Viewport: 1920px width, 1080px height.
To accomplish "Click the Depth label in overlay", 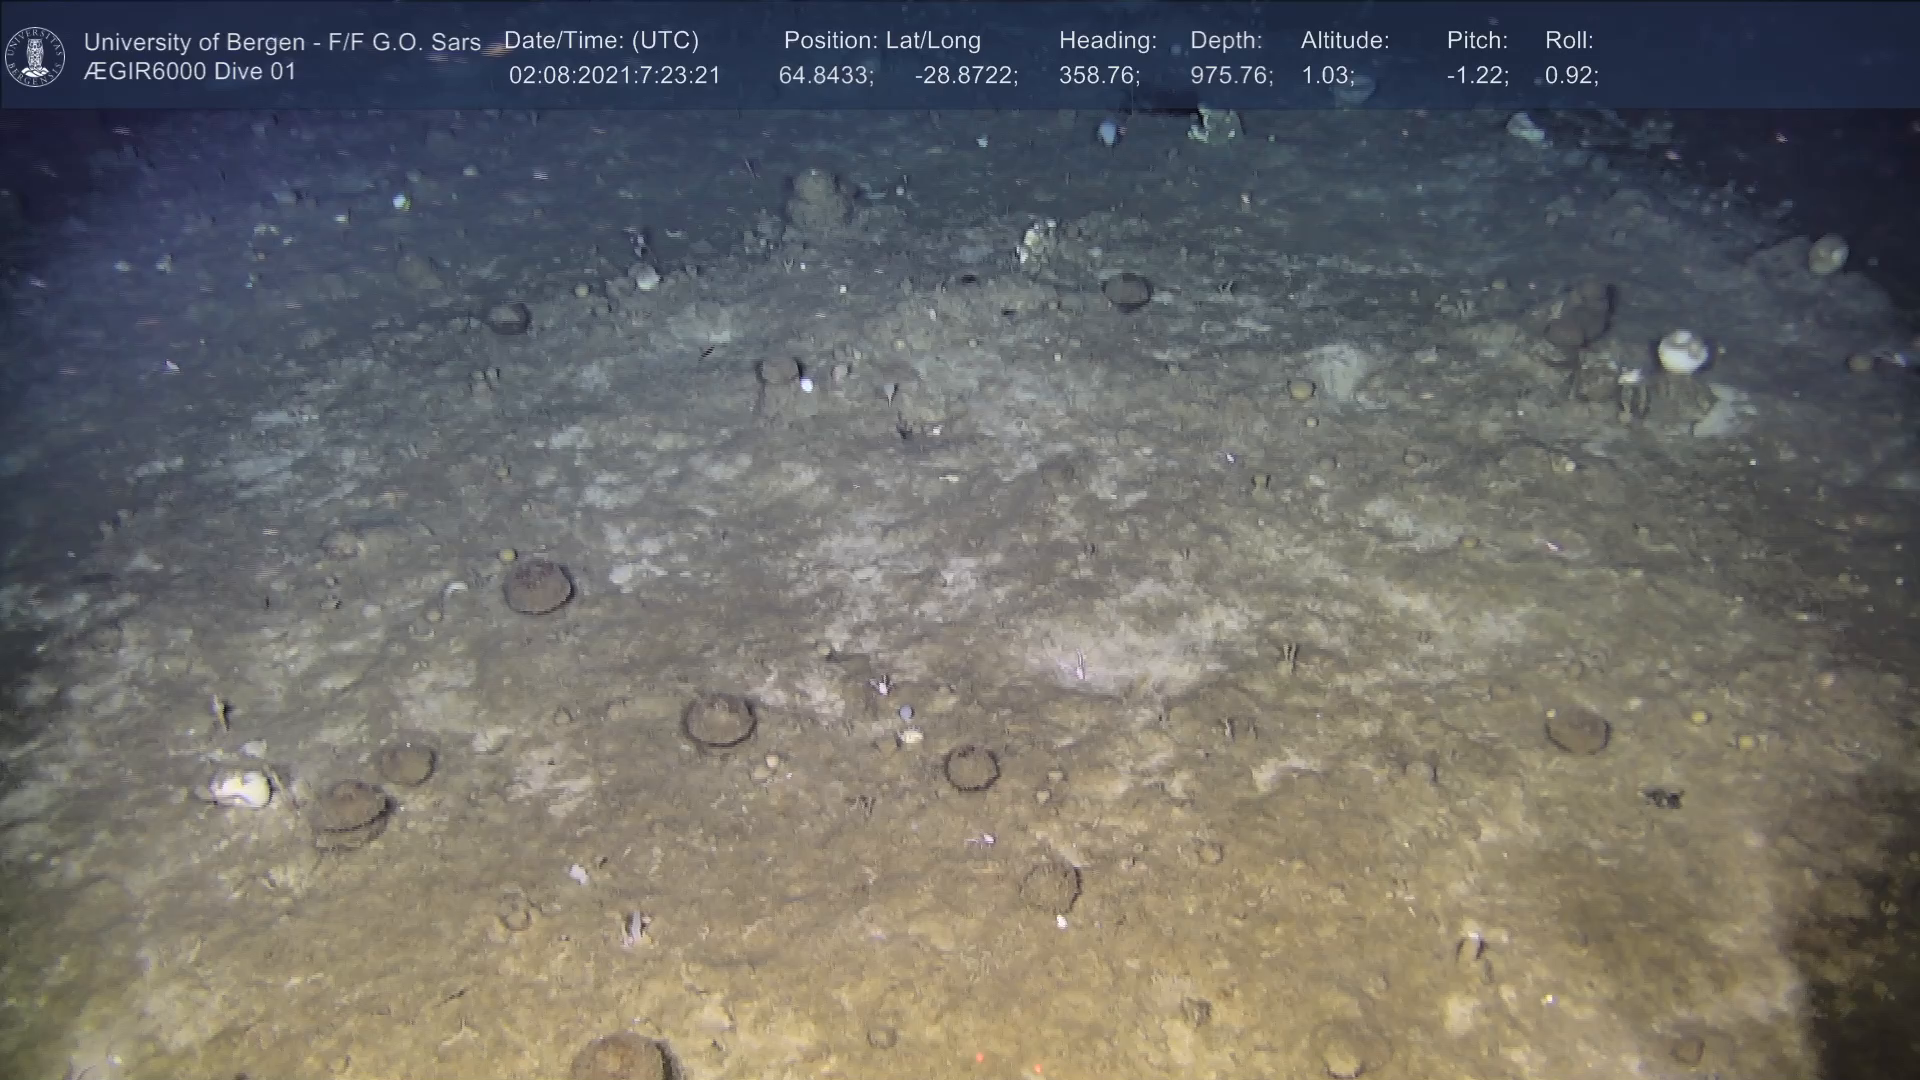I will pyautogui.click(x=1226, y=40).
